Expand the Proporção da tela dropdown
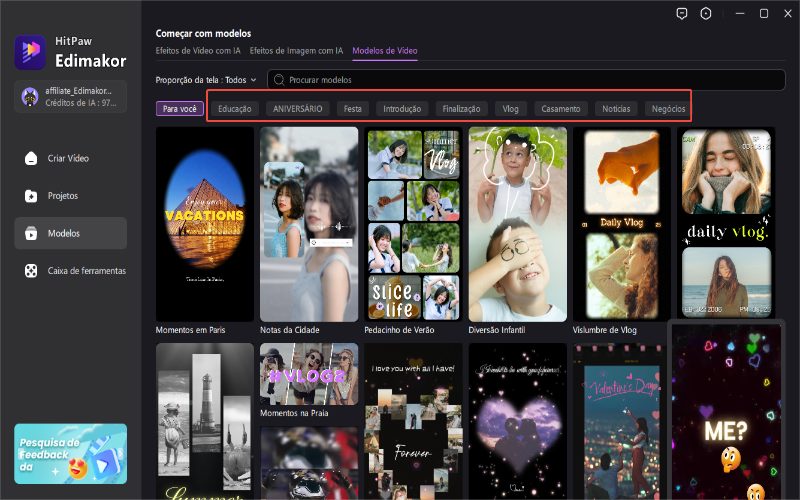The image size is (800, 500). (206, 79)
